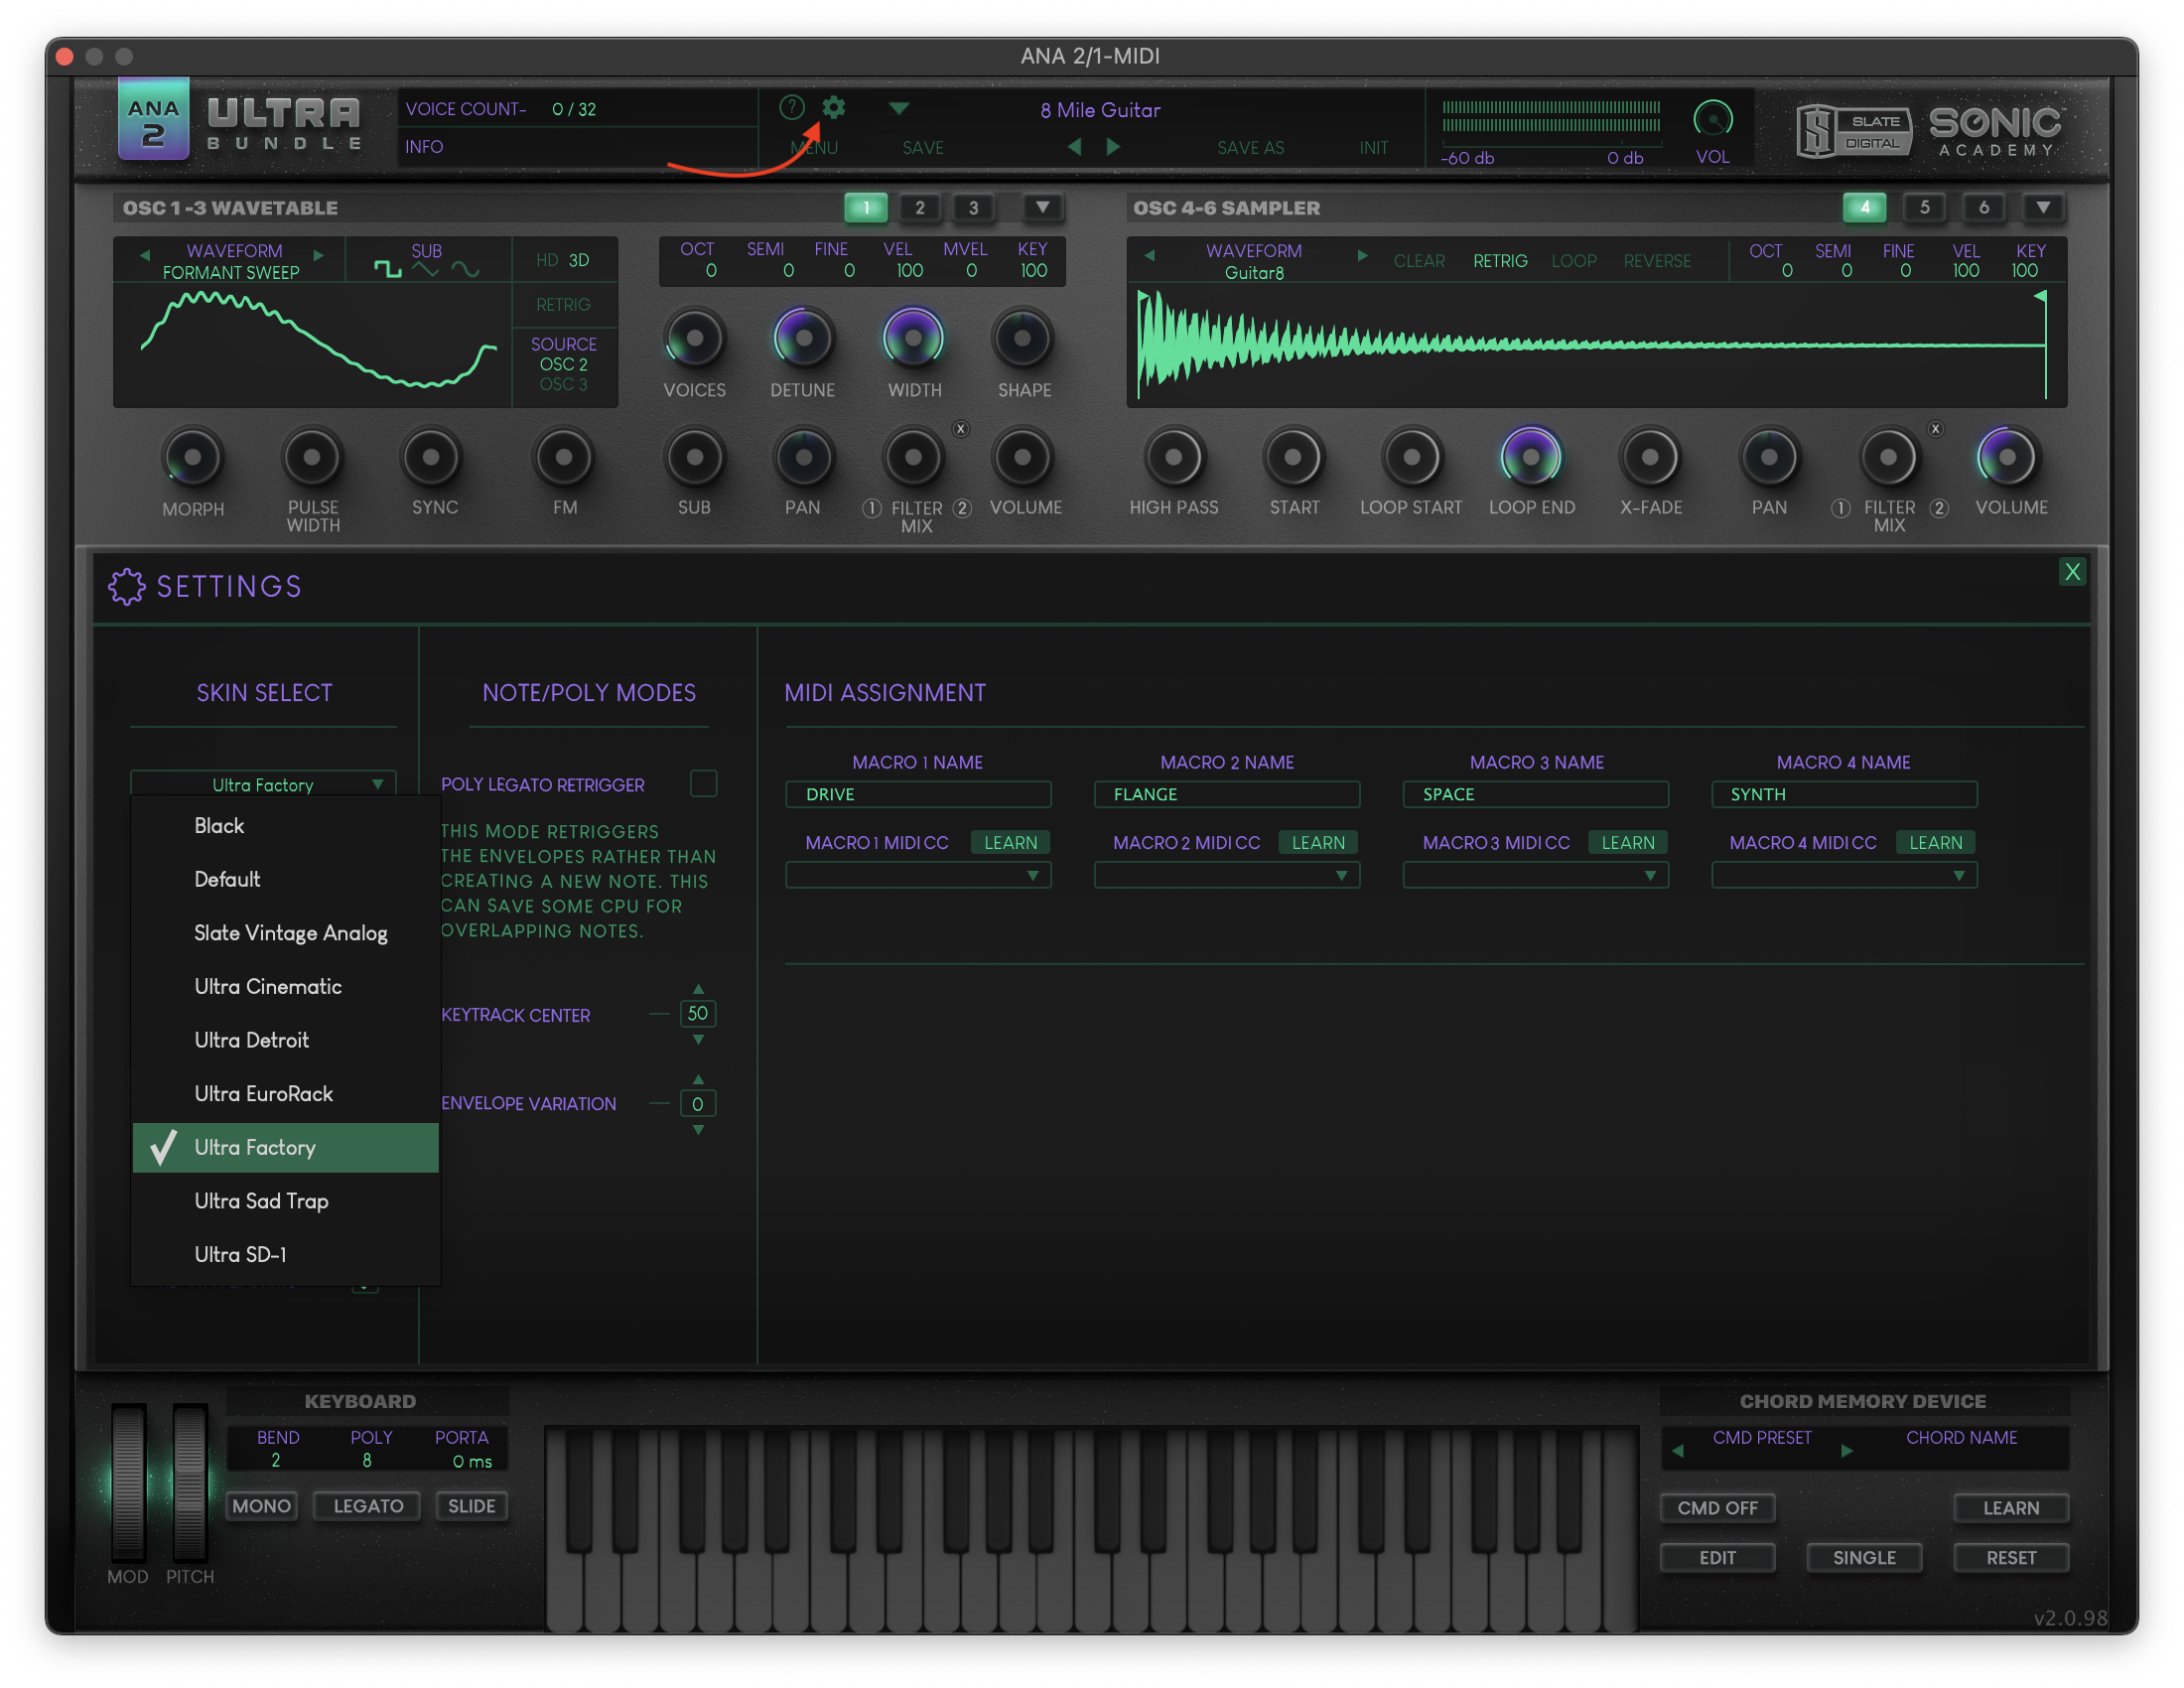The width and height of the screenshot is (2184, 1688).
Task: Choose Ultra Cinematic skin
Action: pos(286,987)
